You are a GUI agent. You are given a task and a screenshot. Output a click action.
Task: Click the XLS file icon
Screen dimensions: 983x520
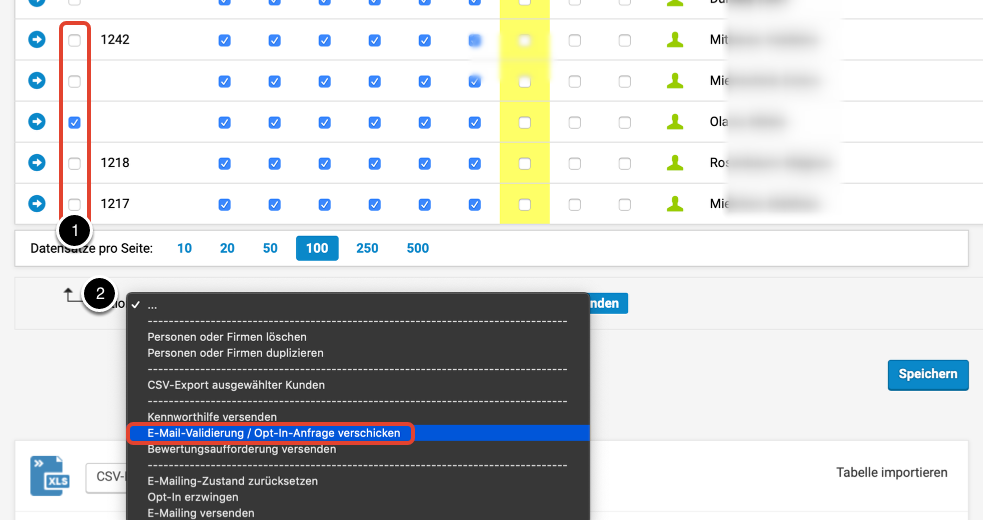pos(49,476)
